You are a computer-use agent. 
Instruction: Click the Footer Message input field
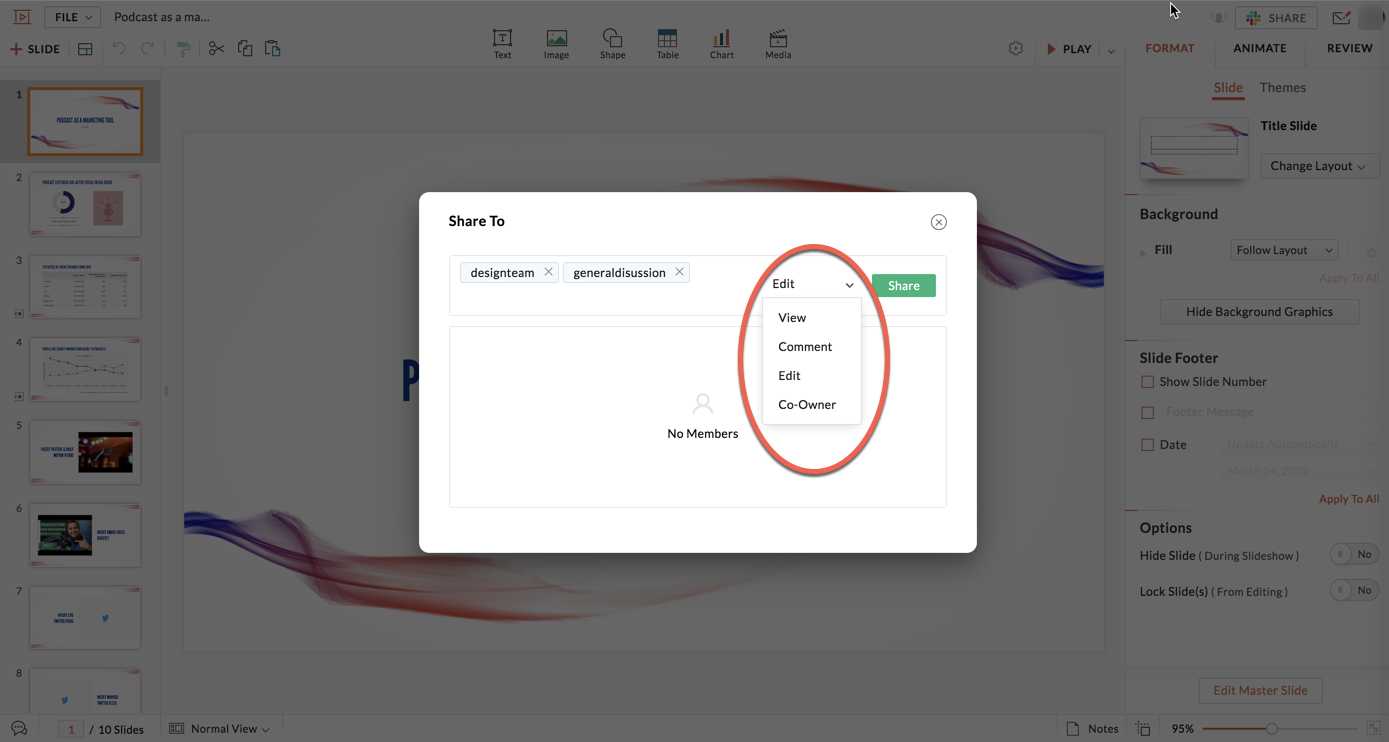tap(1270, 412)
